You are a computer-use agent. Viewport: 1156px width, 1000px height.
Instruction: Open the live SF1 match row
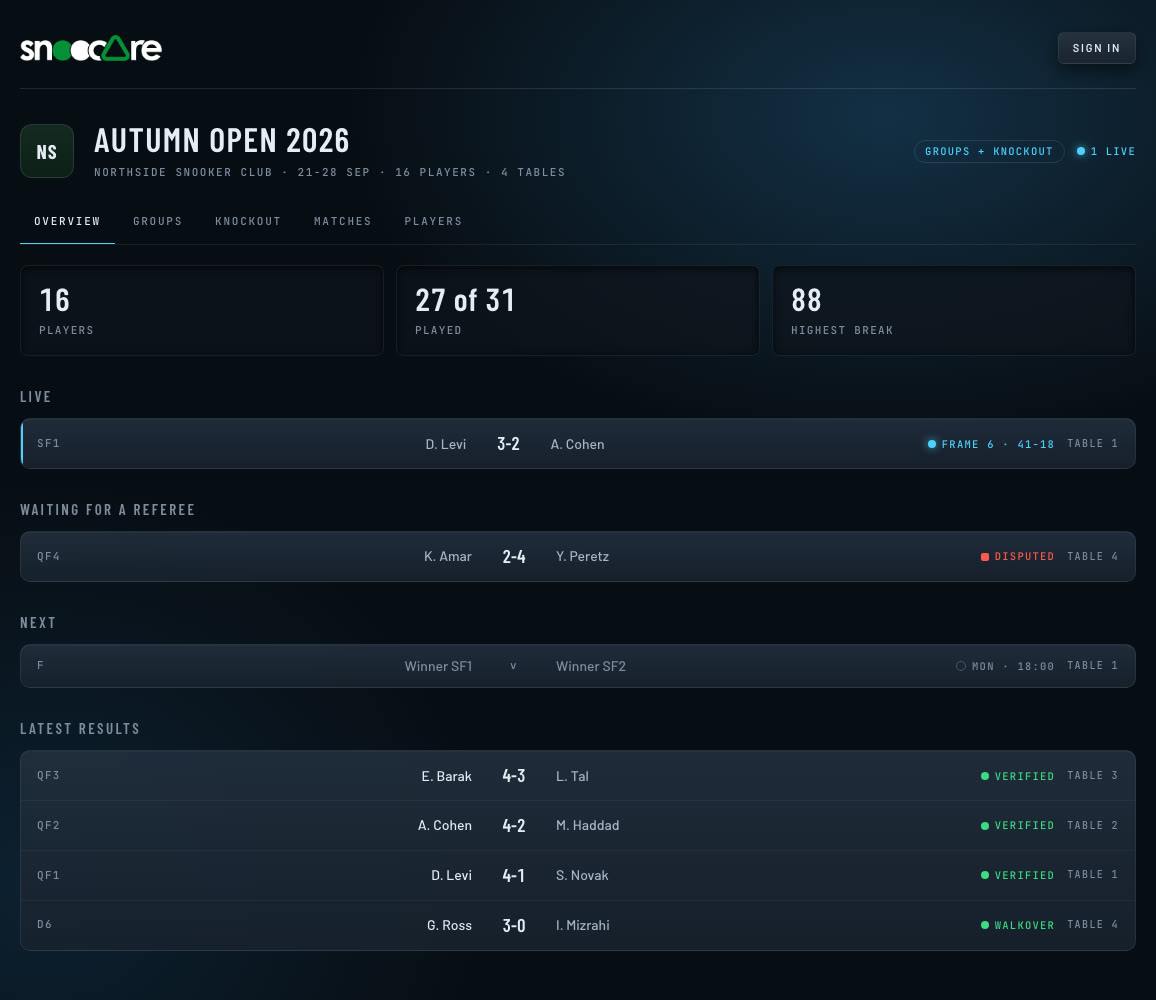(577, 443)
